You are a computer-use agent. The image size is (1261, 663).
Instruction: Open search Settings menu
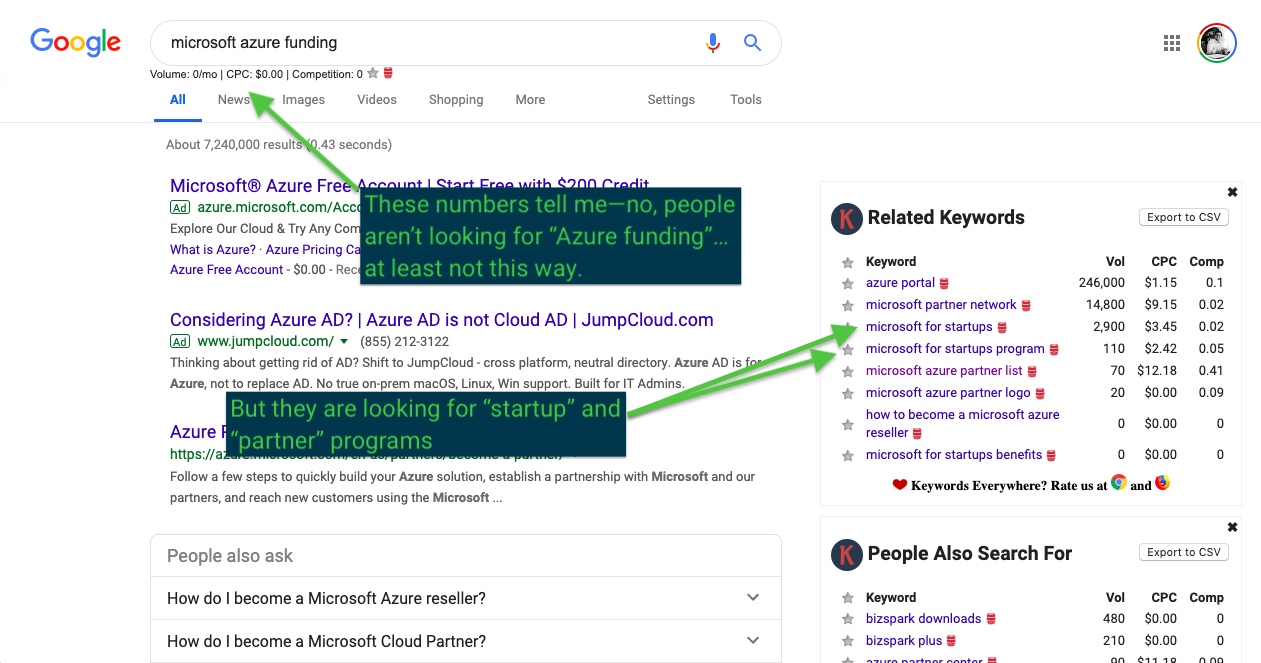click(671, 100)
